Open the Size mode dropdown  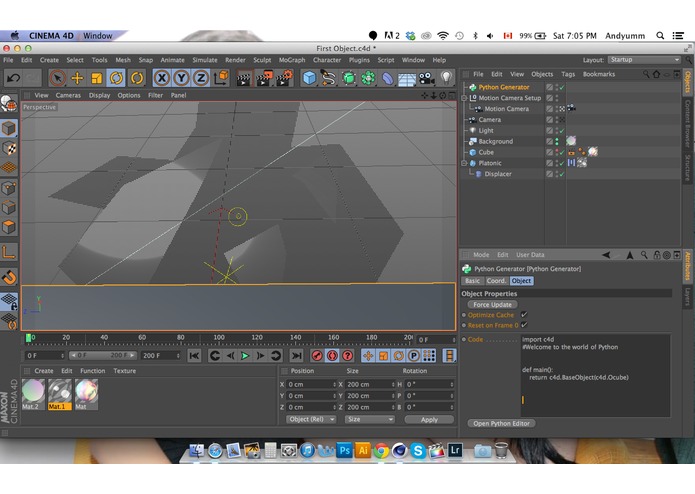point(370,419)
